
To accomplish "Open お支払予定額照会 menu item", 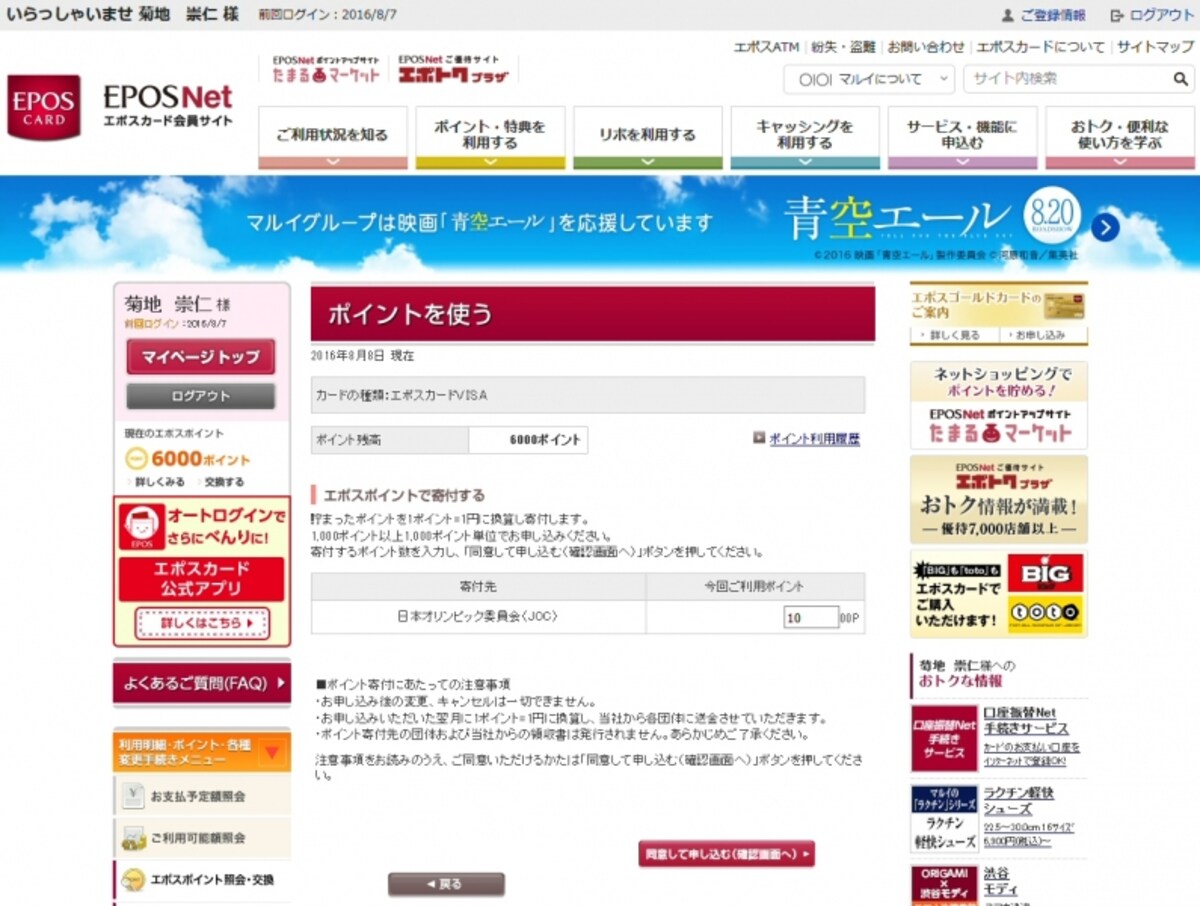I will coord(202,796).
